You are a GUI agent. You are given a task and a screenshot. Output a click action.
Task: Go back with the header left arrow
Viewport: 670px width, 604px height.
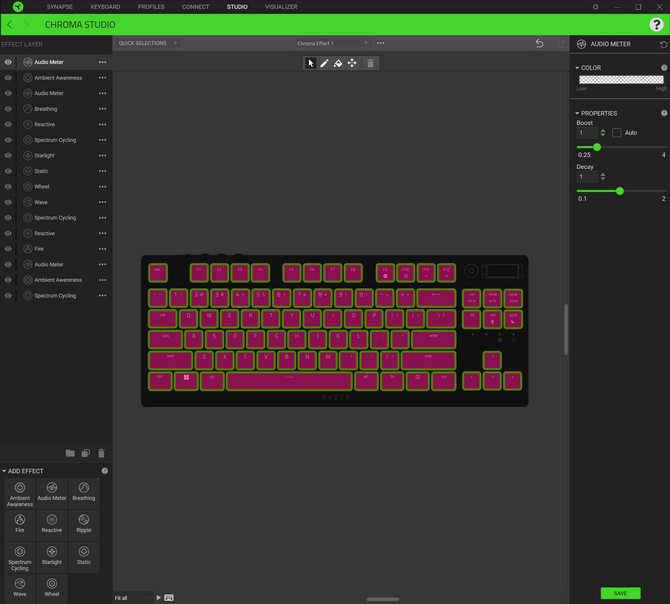[9, 25]
